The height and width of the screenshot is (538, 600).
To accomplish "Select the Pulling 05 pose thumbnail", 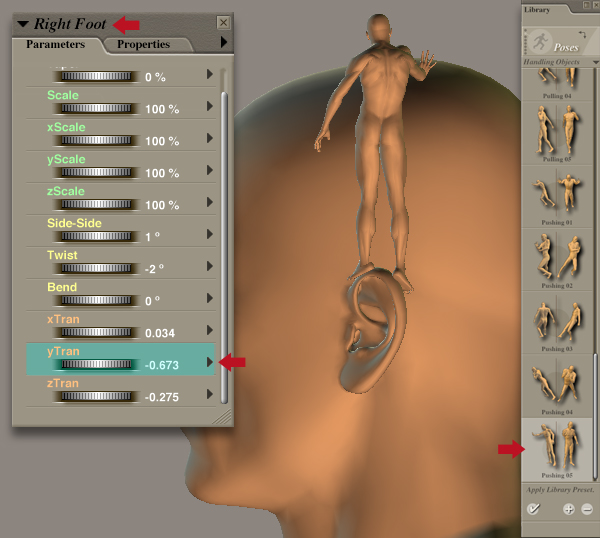I will (557, 133).
